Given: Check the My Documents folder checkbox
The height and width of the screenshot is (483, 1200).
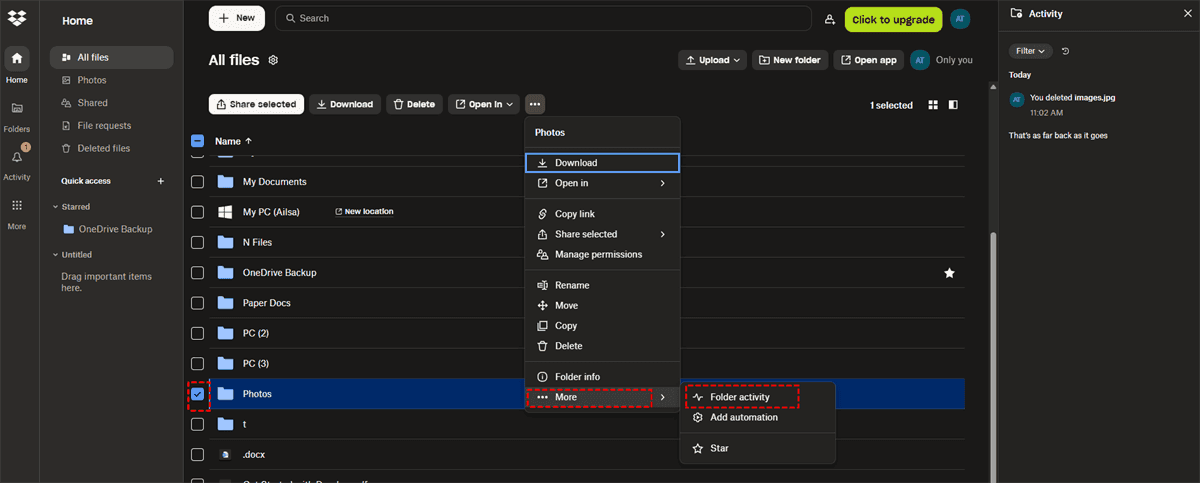Looking at the screenshot, I should (x=197, y=182).
